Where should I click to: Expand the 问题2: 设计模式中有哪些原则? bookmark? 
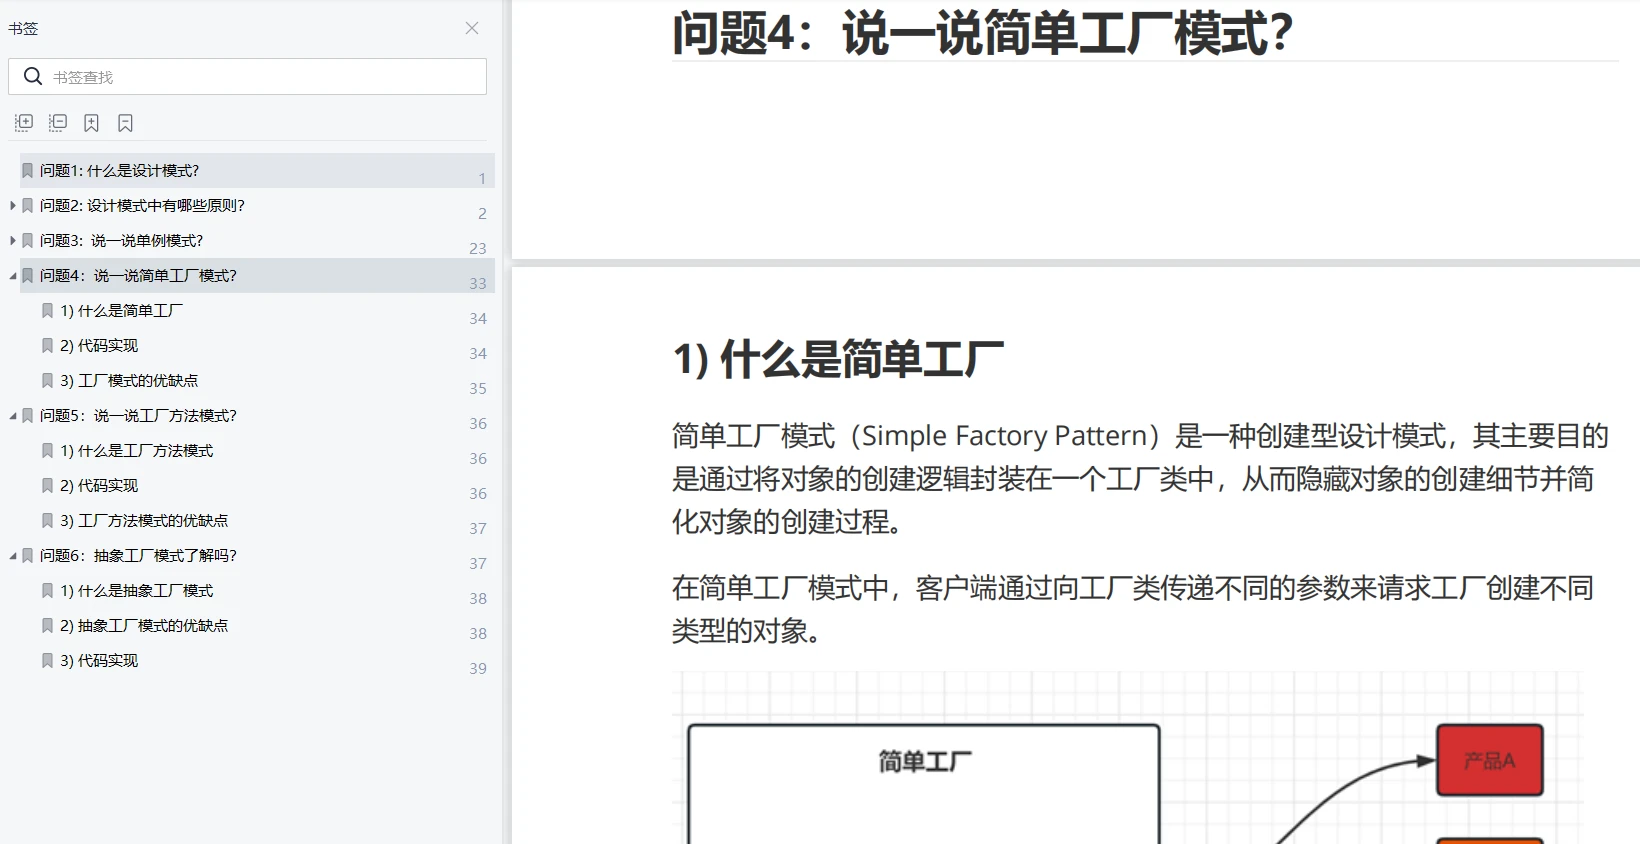pyautogui.click(x=12, y=206)
